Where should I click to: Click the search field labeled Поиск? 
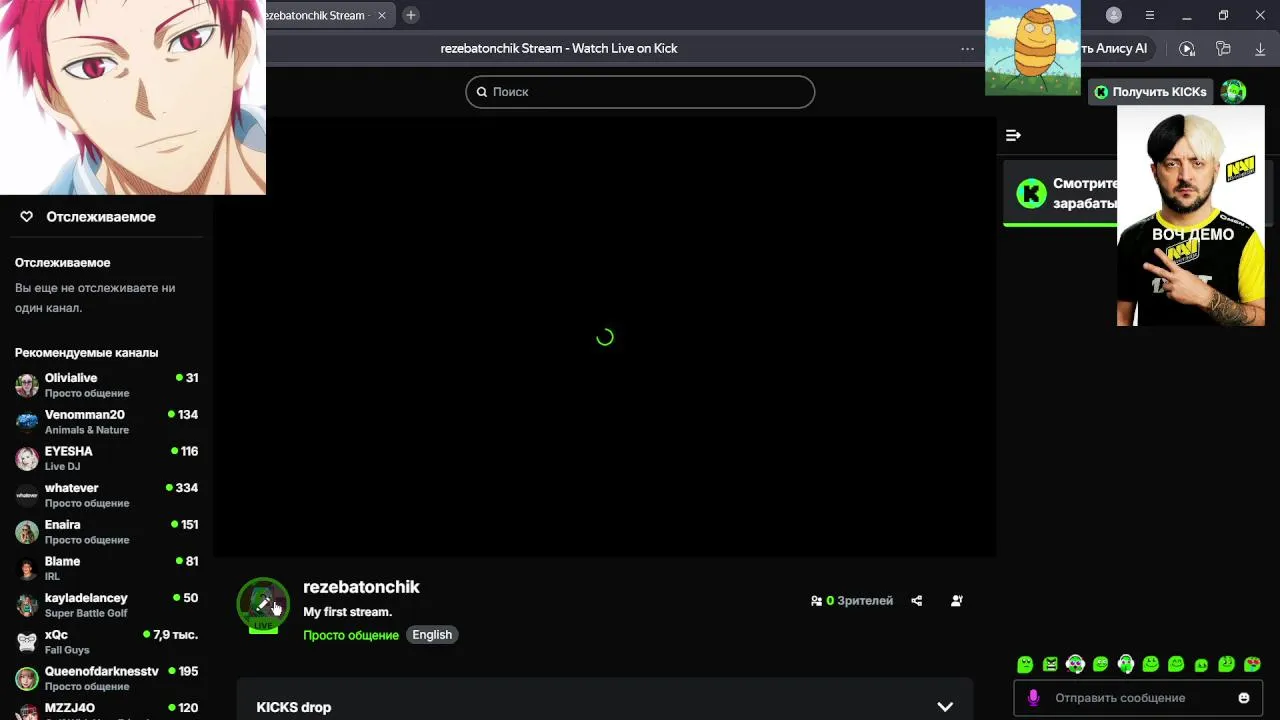pyautogui.click(x=640, y=92)
